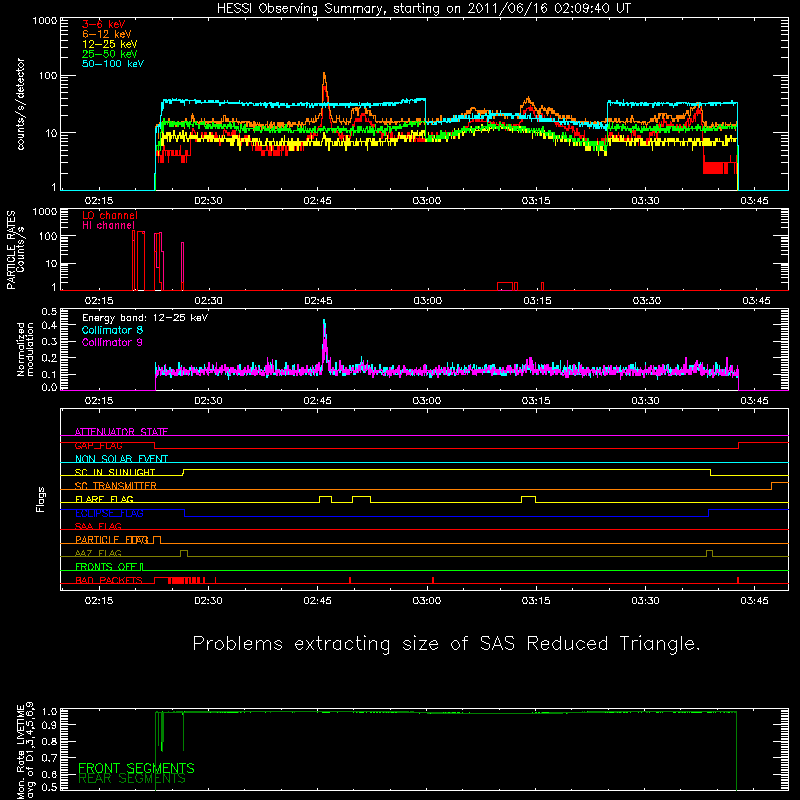Image resolution: width=800 pixels, height=800 pixels.
Task: Click 03:45 tick label under Flags panel
Action: coord(755,601)
